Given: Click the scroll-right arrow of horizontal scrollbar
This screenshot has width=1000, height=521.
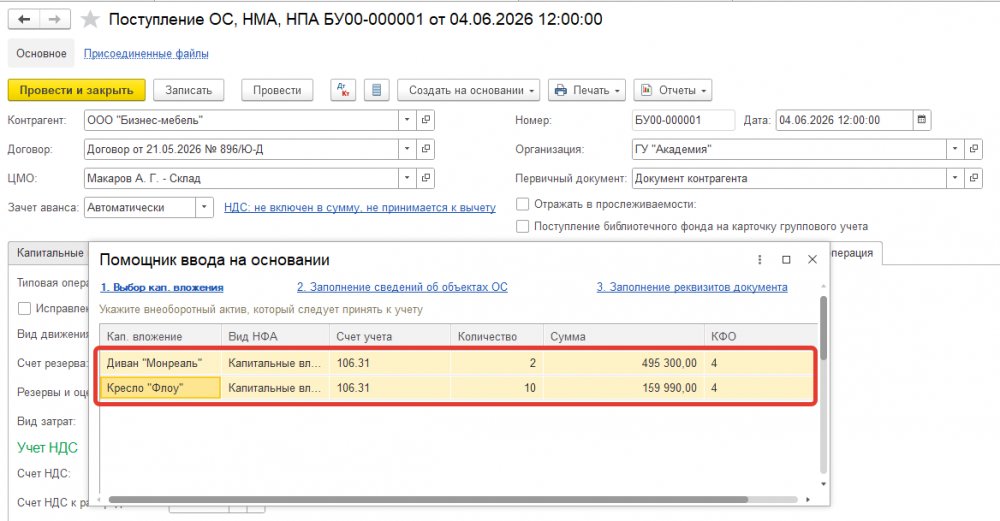Looking at the screenshot, I should pyautogui.click(x=808, y=500).
